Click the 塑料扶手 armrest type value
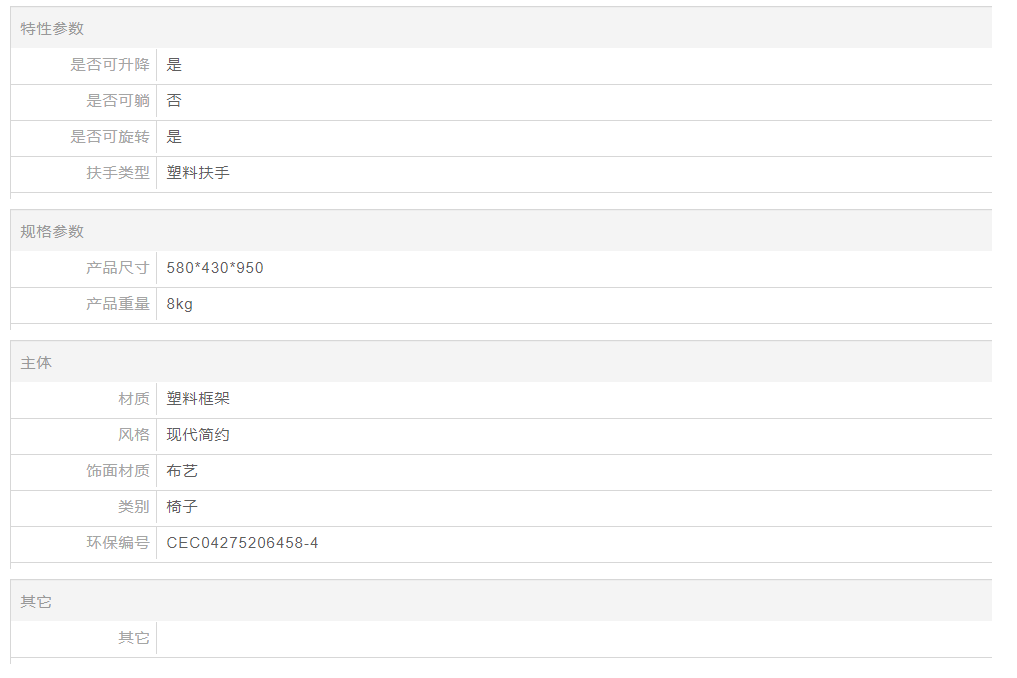This screenshot has width=1017, height=678. (198, 173)
